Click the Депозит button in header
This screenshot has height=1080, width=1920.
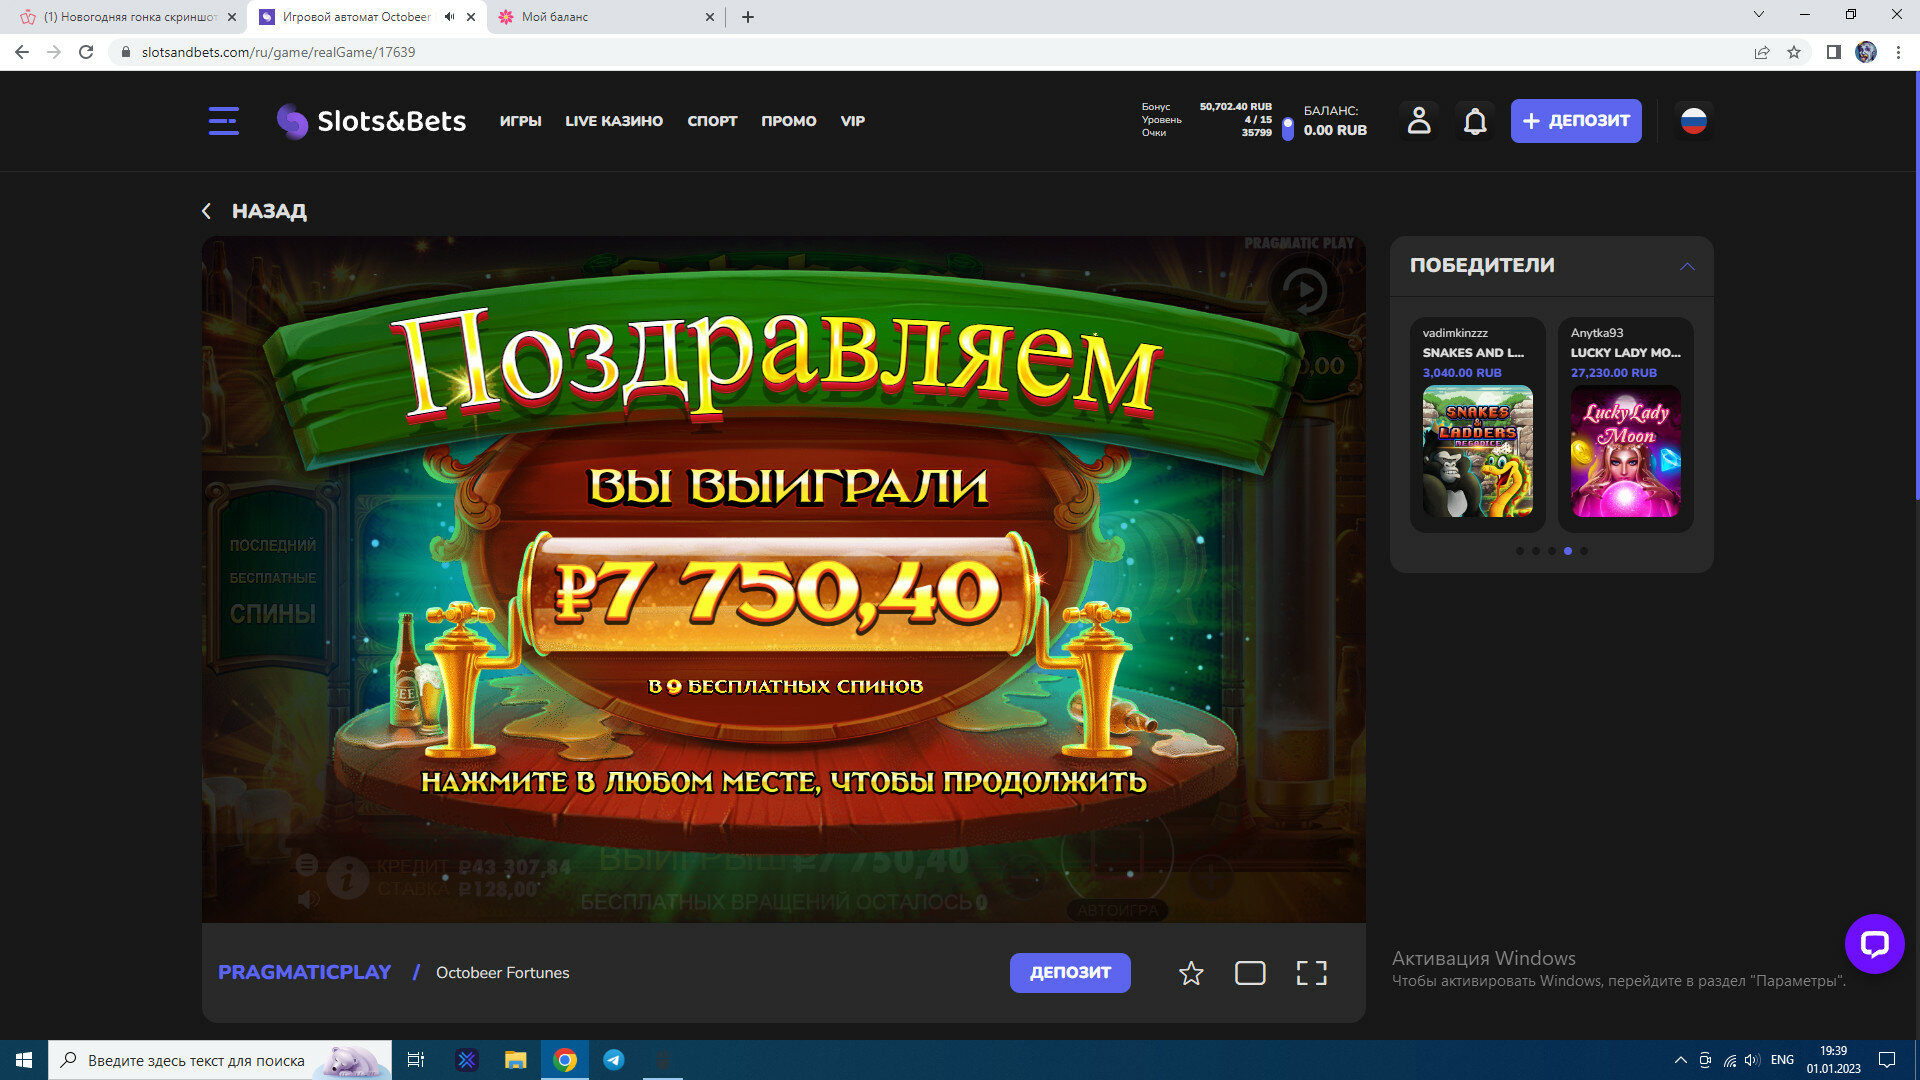click(x=1575, y=121)
